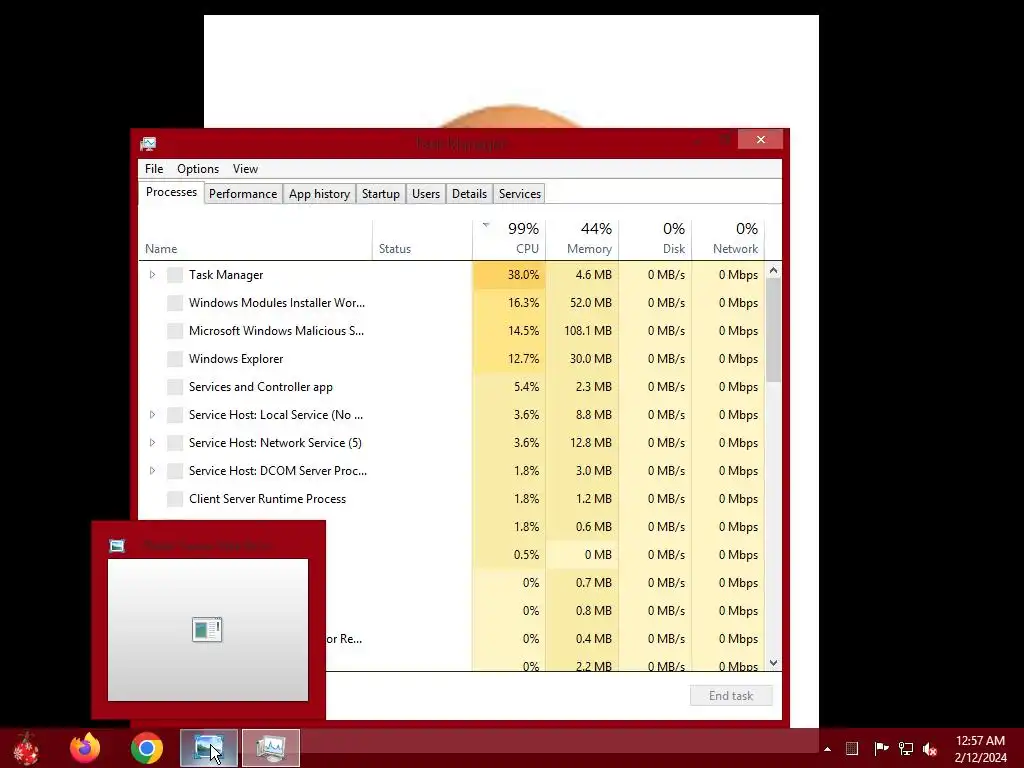Screen dimensions: 1024x768
Task: Sort by the Name column header
Action: coord(256,240)
